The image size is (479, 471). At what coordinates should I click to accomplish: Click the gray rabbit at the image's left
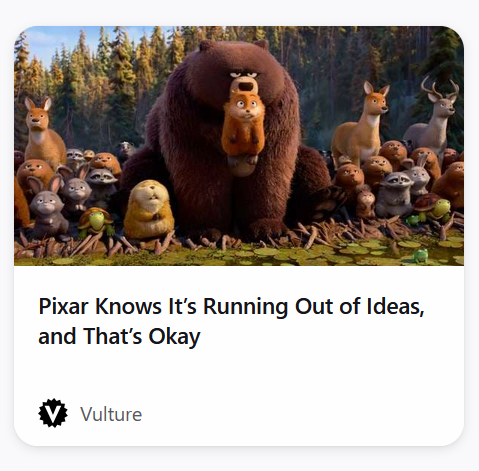pyautogui.click(x=47, y=208)
